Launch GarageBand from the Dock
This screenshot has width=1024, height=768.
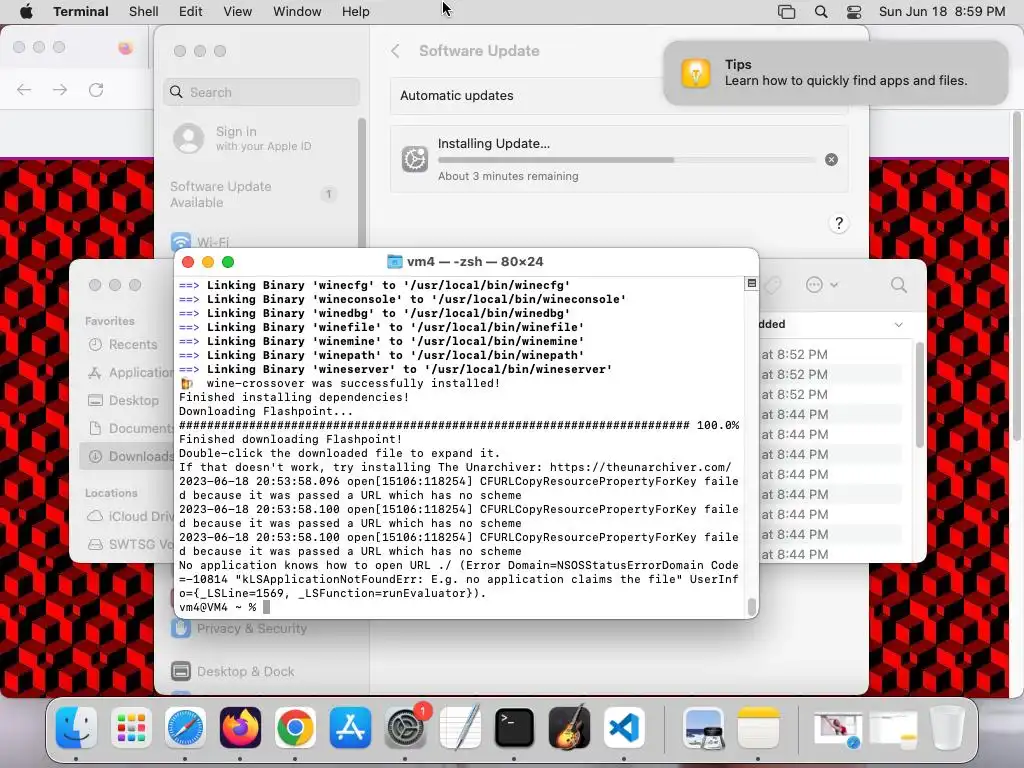pyautogui.click(x=569, y=728)
